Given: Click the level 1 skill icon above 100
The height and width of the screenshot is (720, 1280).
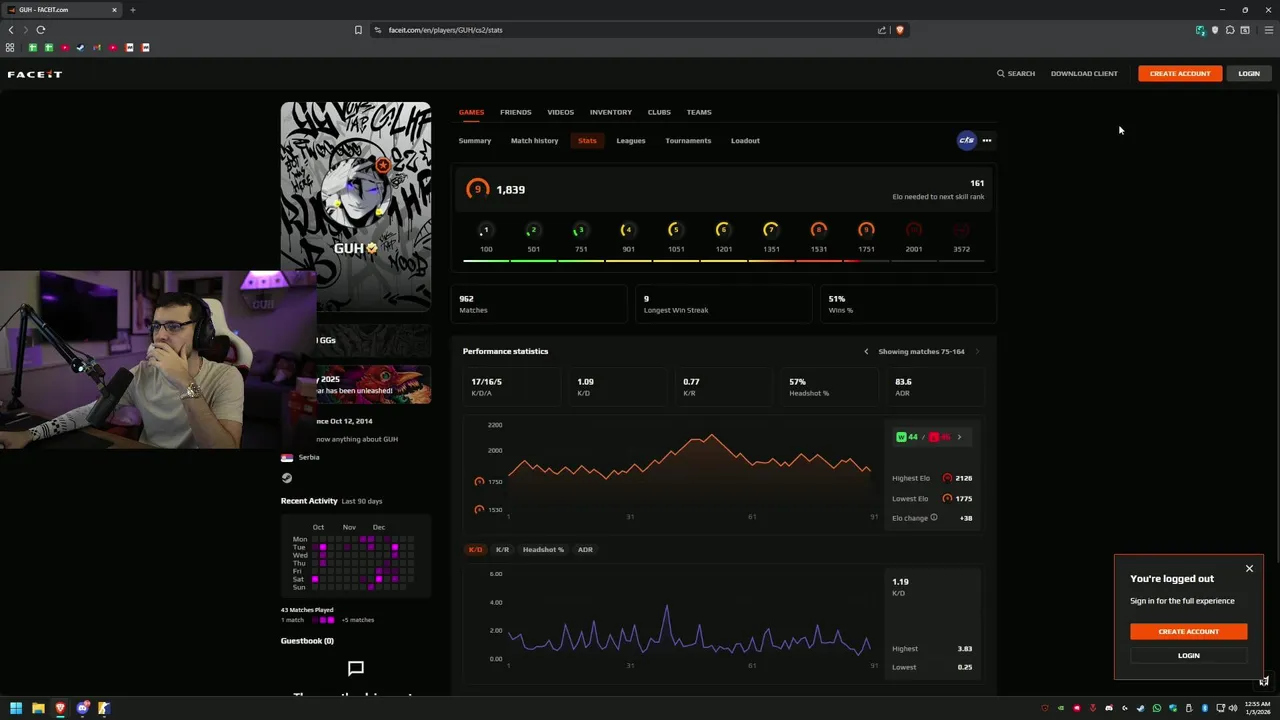Looking at the screenshot, I should coord(485,230).
